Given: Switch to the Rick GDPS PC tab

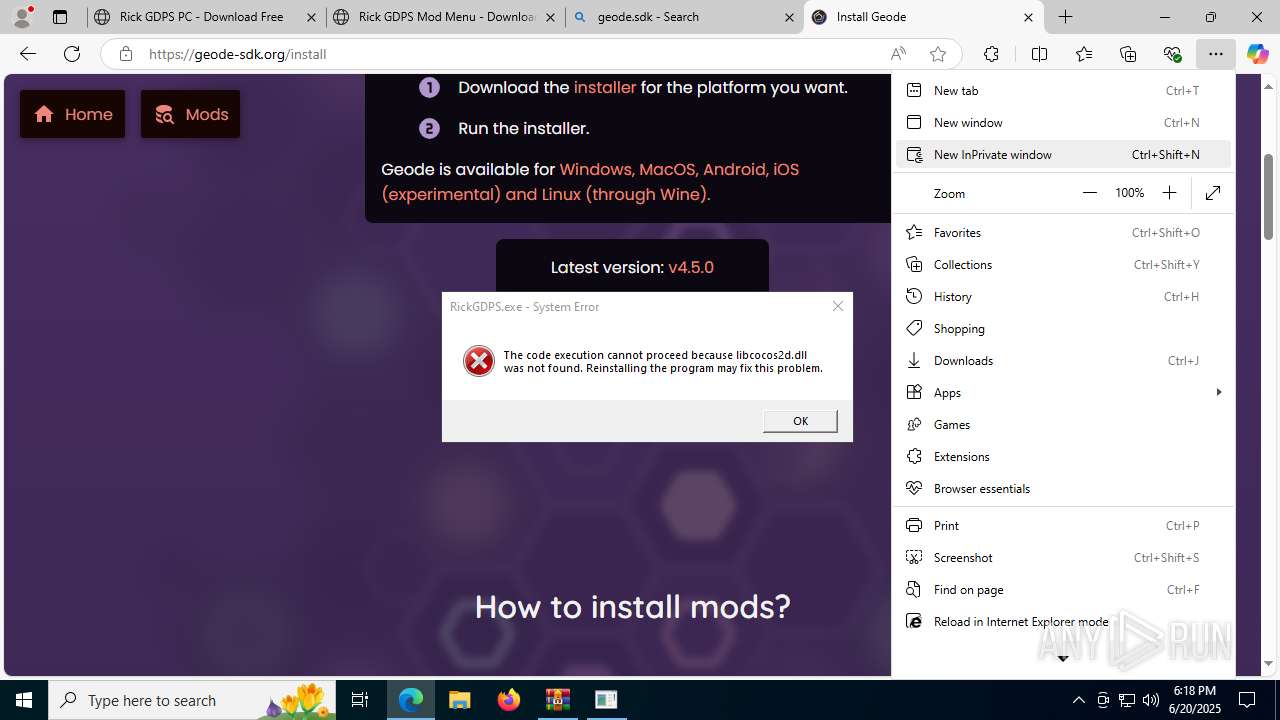Looking at the screenshot, I should pos(204,17).
